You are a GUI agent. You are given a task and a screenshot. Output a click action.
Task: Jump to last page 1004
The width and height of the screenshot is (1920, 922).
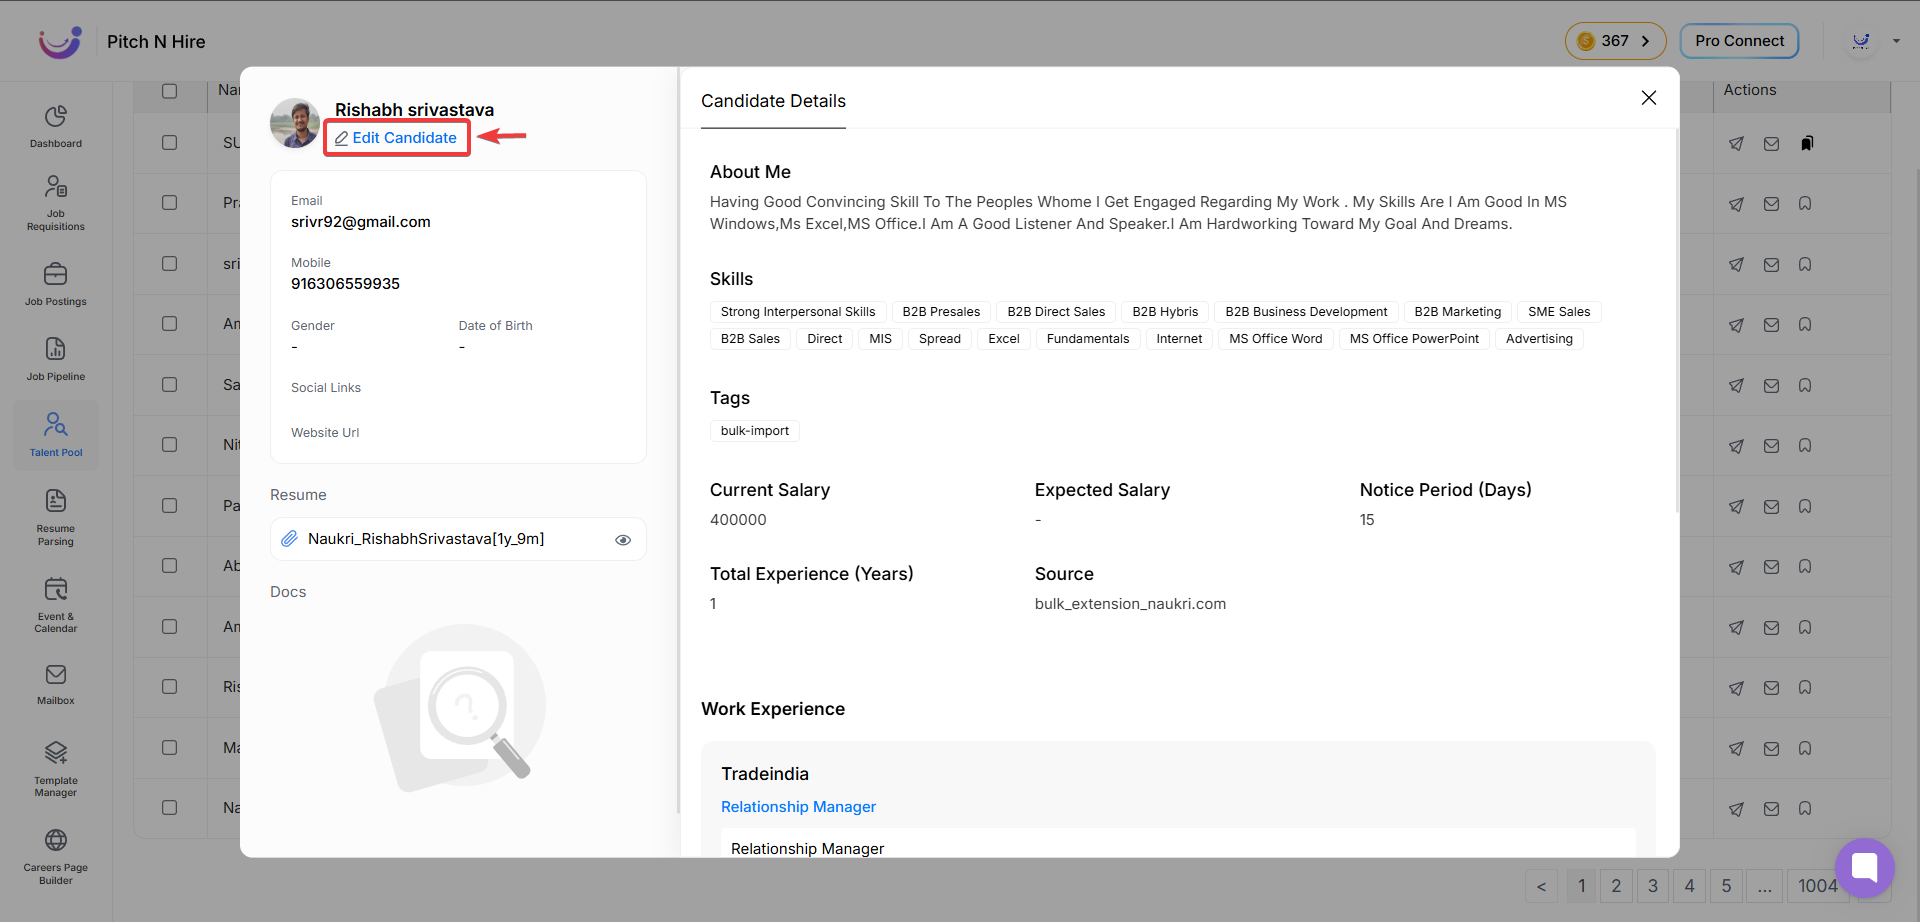point(1817,886)
